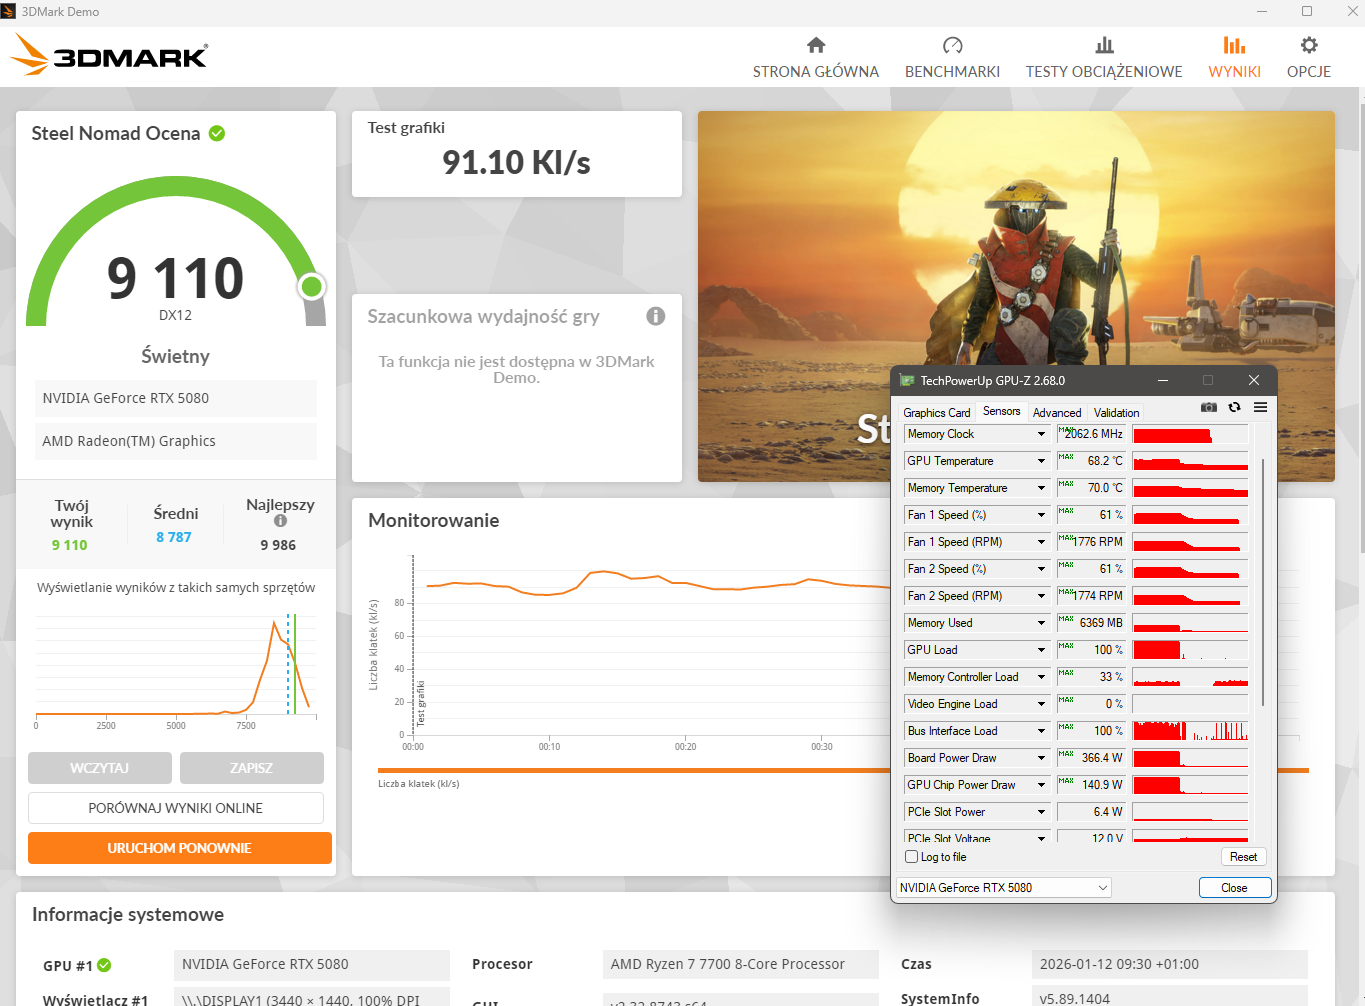Click the GPU-Z camera screenshot icon
Viewport: 1365px width, 1006px height.
pos(1209,408)
